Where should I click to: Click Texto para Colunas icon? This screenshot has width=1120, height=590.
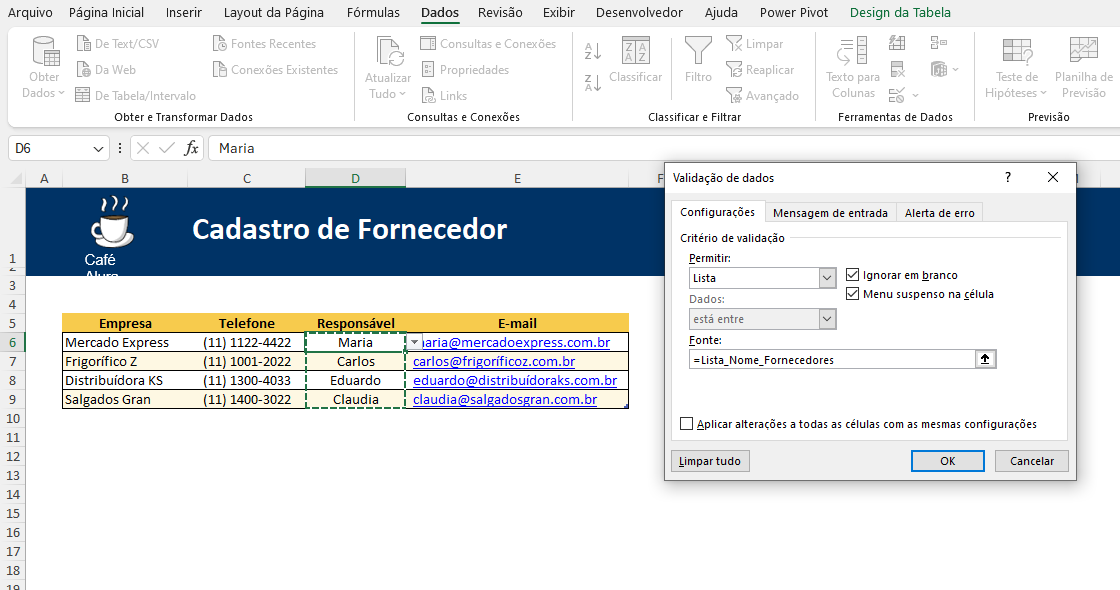tap(852, 51)
